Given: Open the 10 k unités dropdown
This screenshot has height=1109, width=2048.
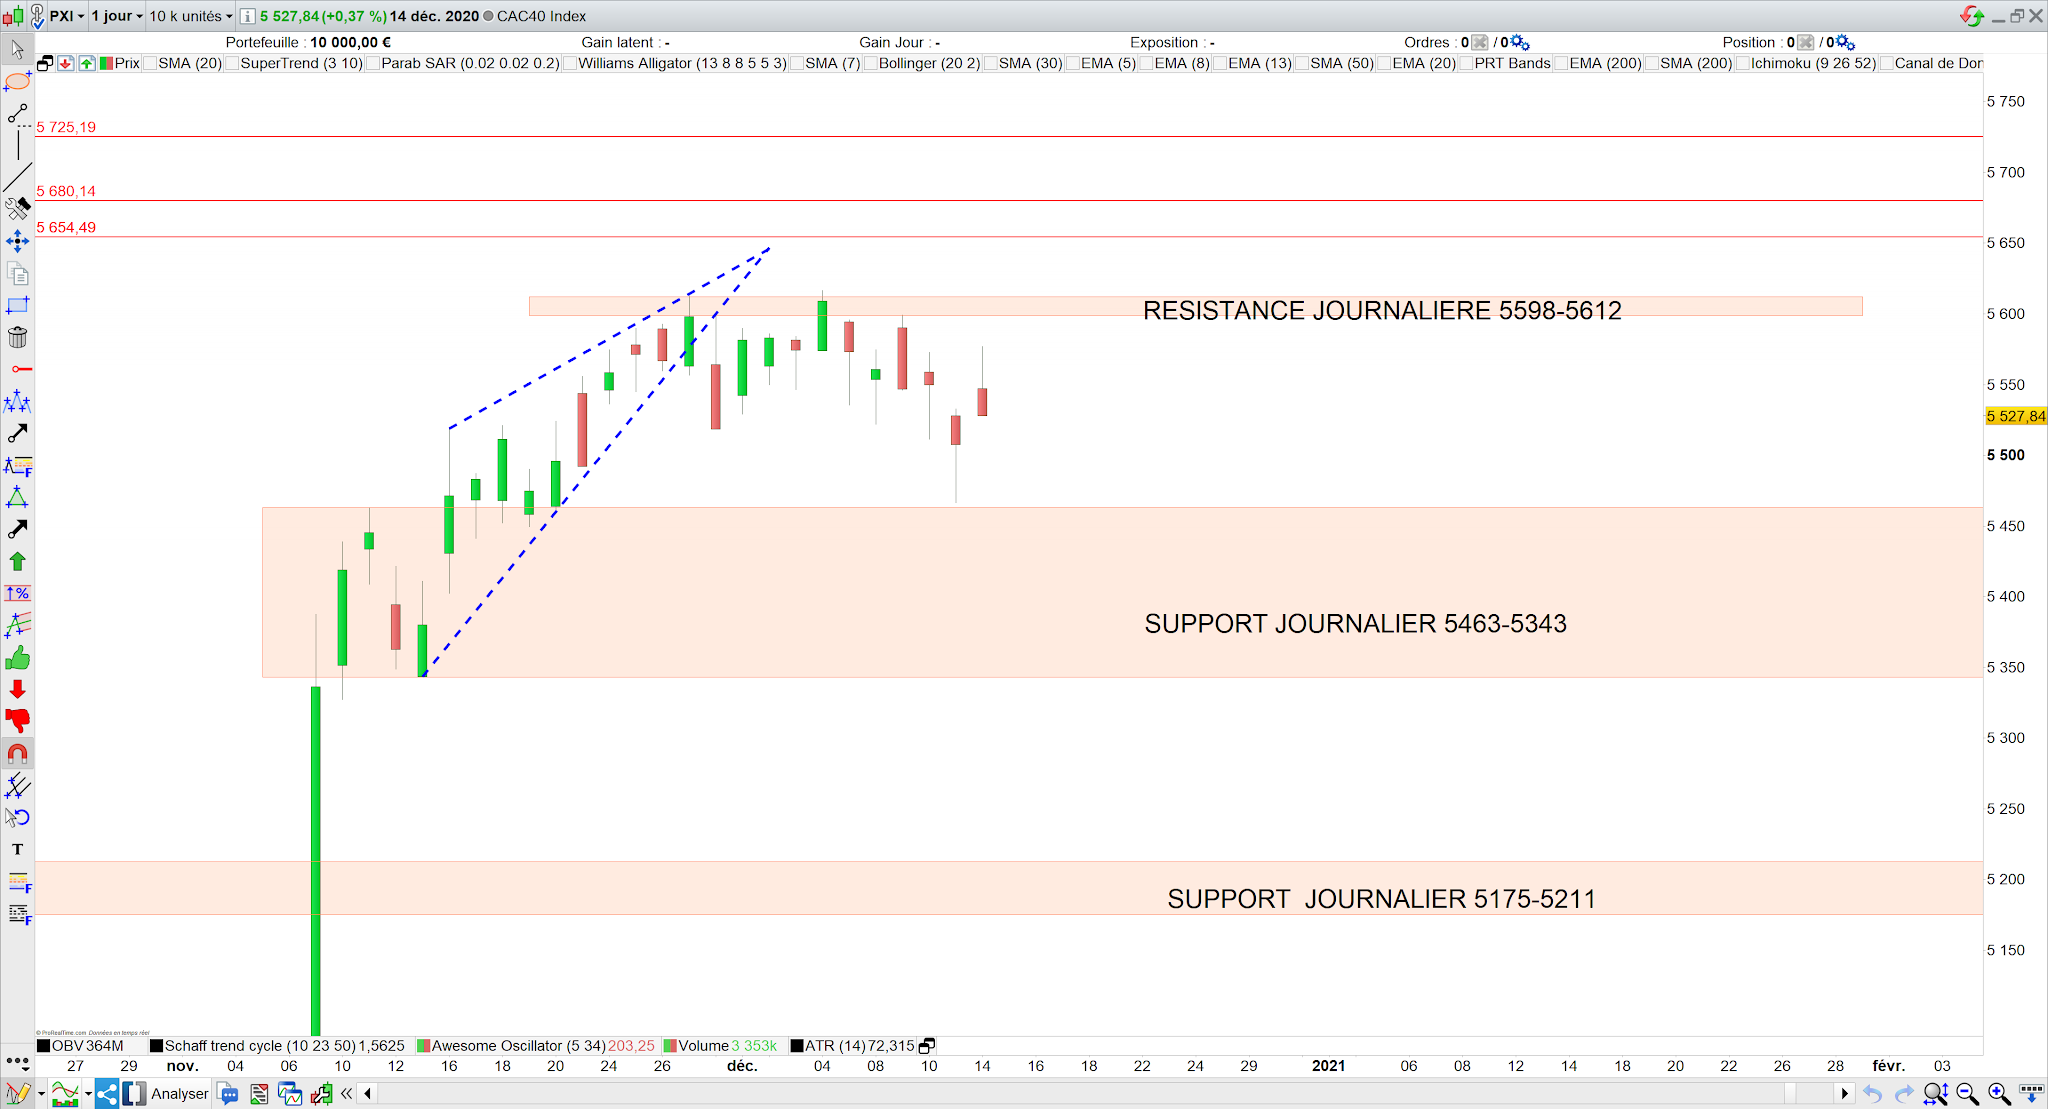Looking at the screenshot, I should pos(190,16).
